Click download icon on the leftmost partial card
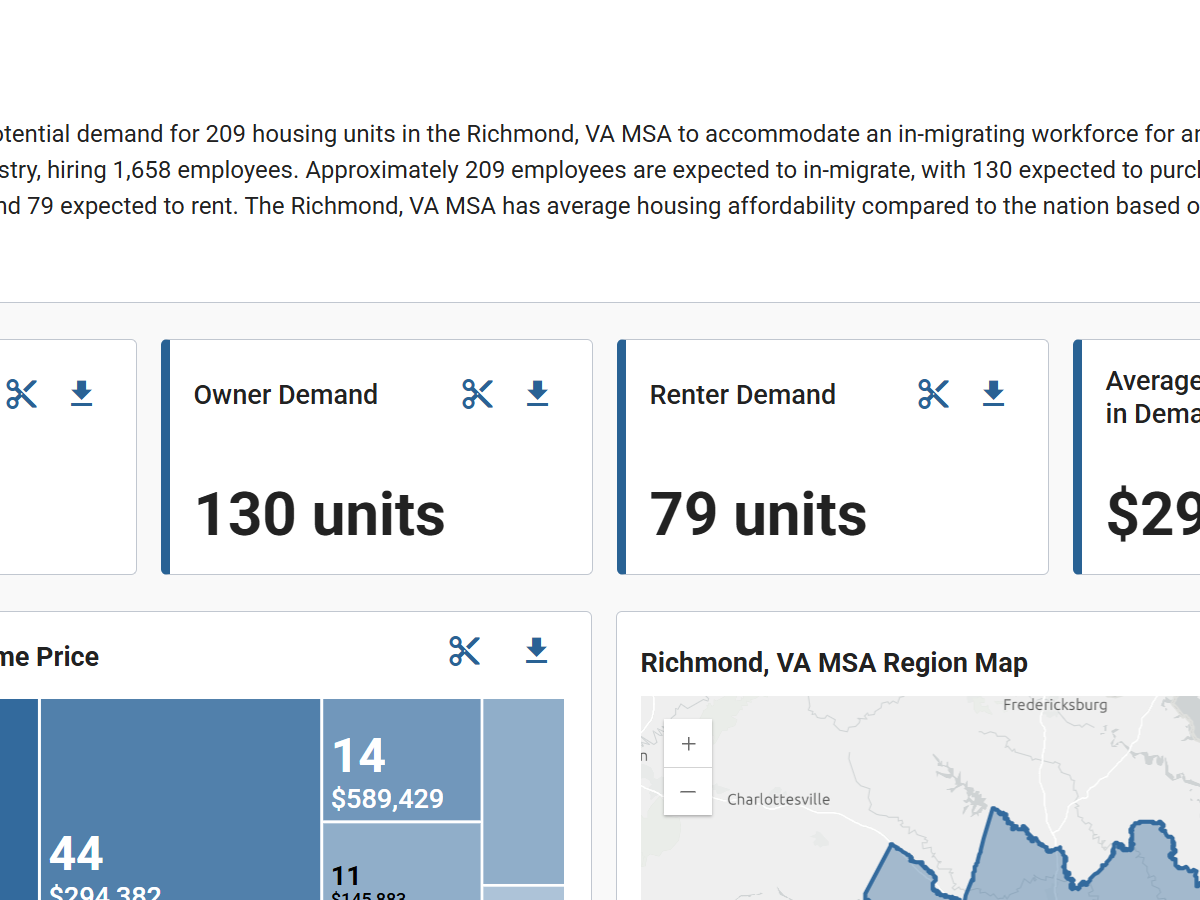 [82, 394]
